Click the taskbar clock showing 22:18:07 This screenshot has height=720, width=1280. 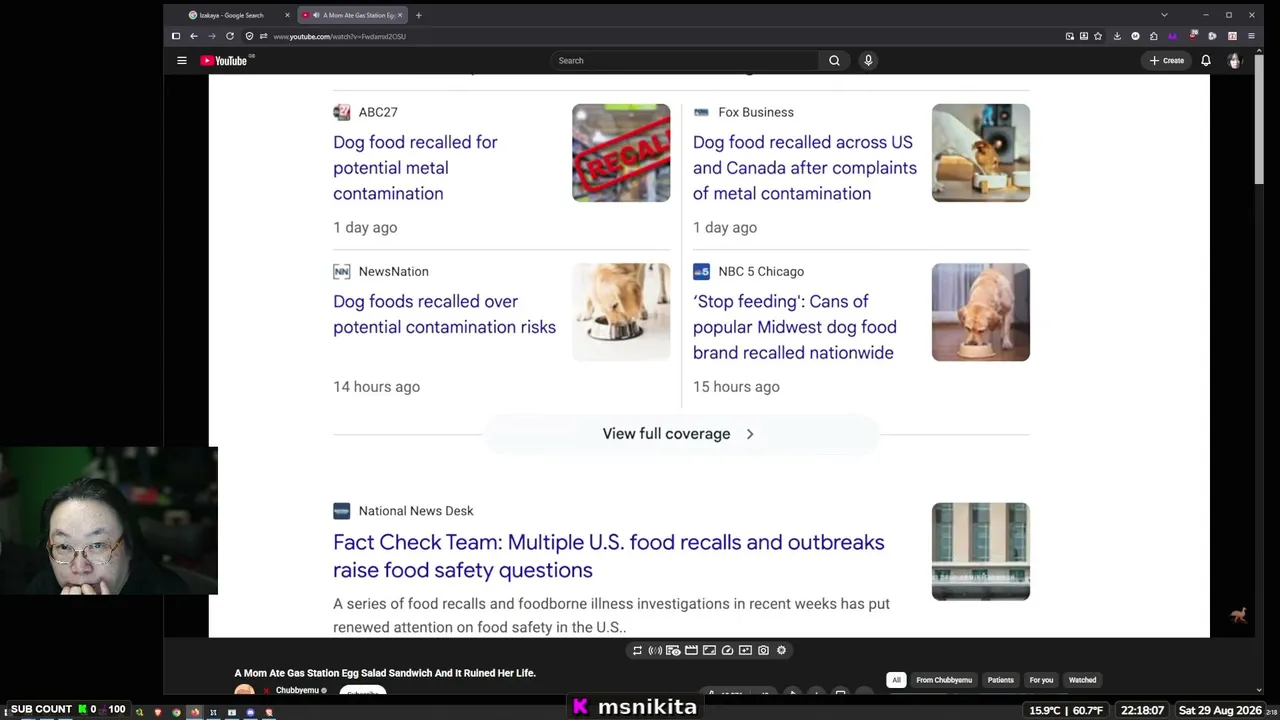1142,710
